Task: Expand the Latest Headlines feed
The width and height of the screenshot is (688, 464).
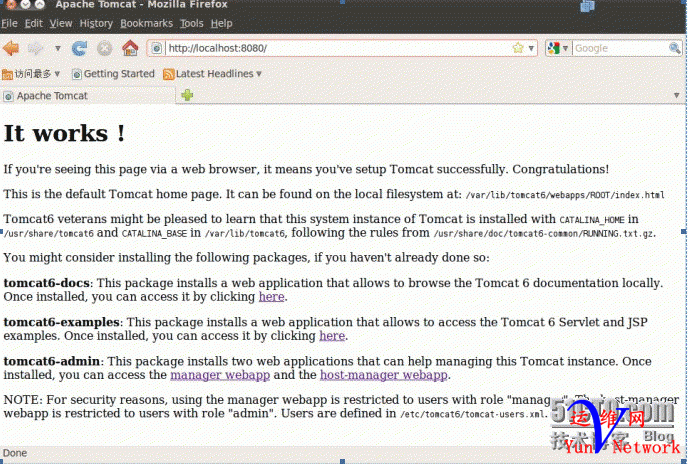Action: 212,74
